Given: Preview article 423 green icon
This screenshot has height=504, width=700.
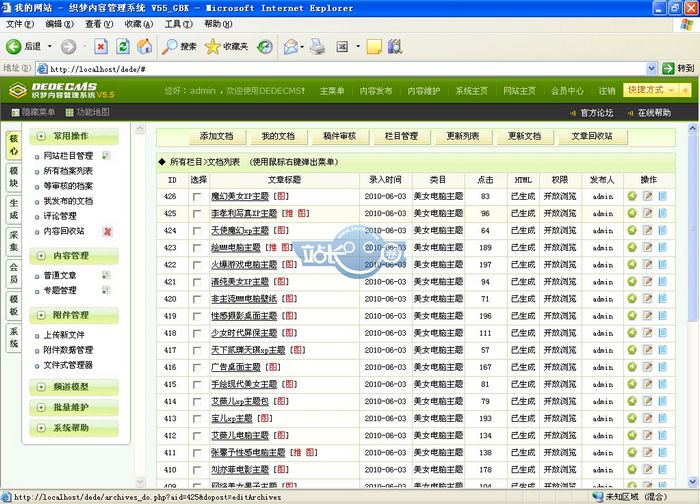Looking at the screenshot, I should pyautogui.click(x=632, y=247).
